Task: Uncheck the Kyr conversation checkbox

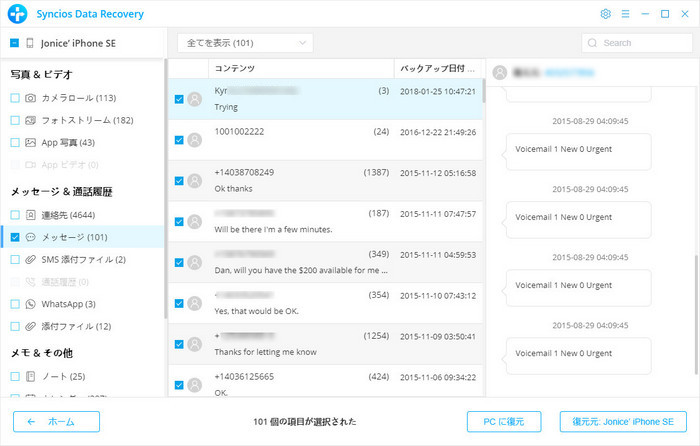Action: tap(179, 99)
